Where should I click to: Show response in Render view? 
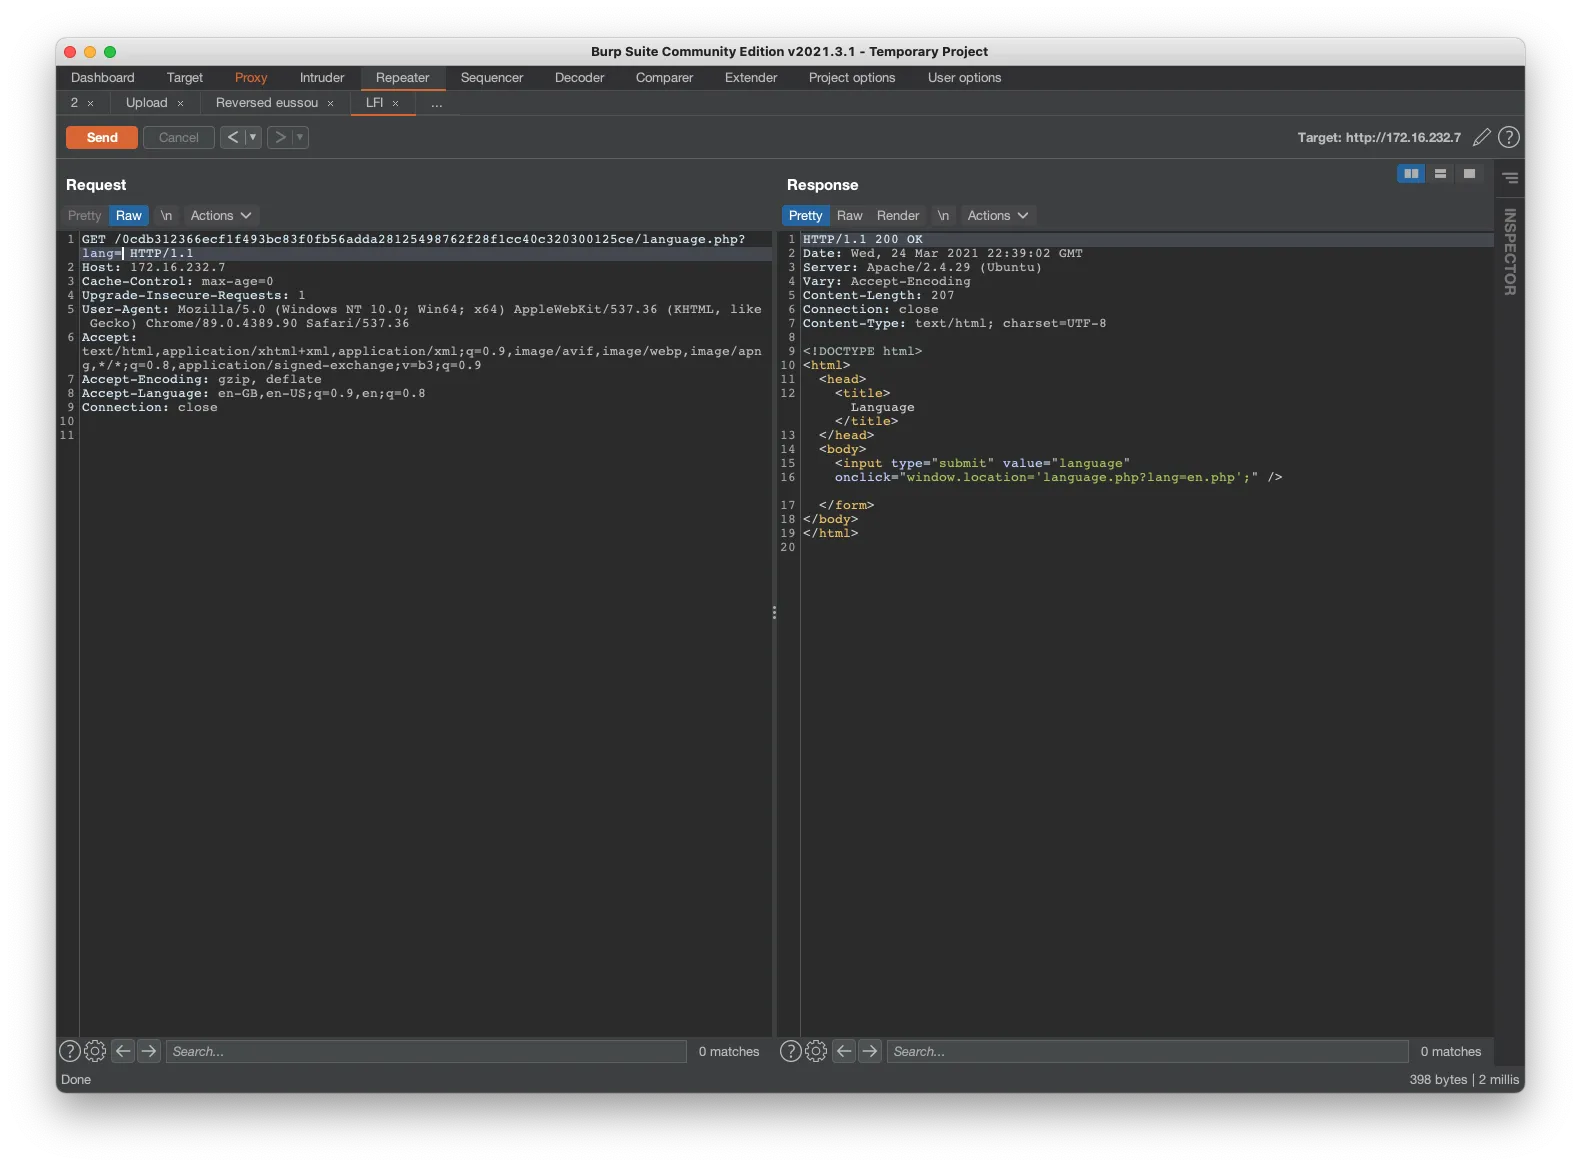click(x=897, y=215)
